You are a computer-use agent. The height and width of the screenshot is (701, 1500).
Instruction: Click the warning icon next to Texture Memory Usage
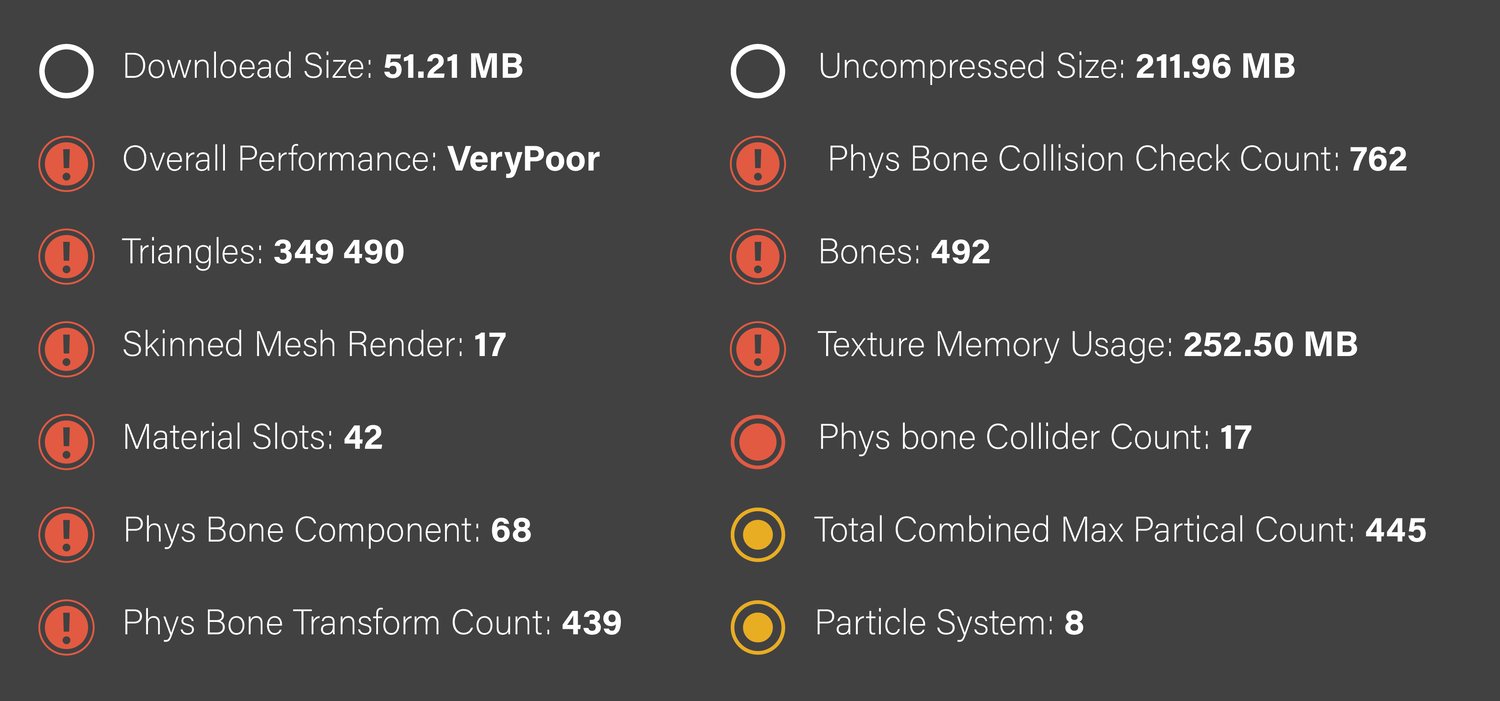point(757,349)
